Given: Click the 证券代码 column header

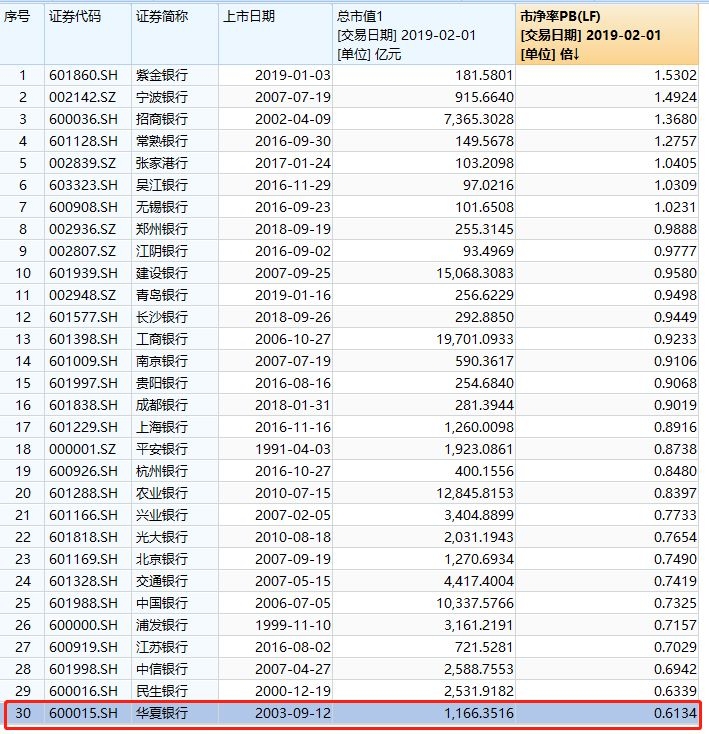Looking at the screenshot, I should click(88, 35).
